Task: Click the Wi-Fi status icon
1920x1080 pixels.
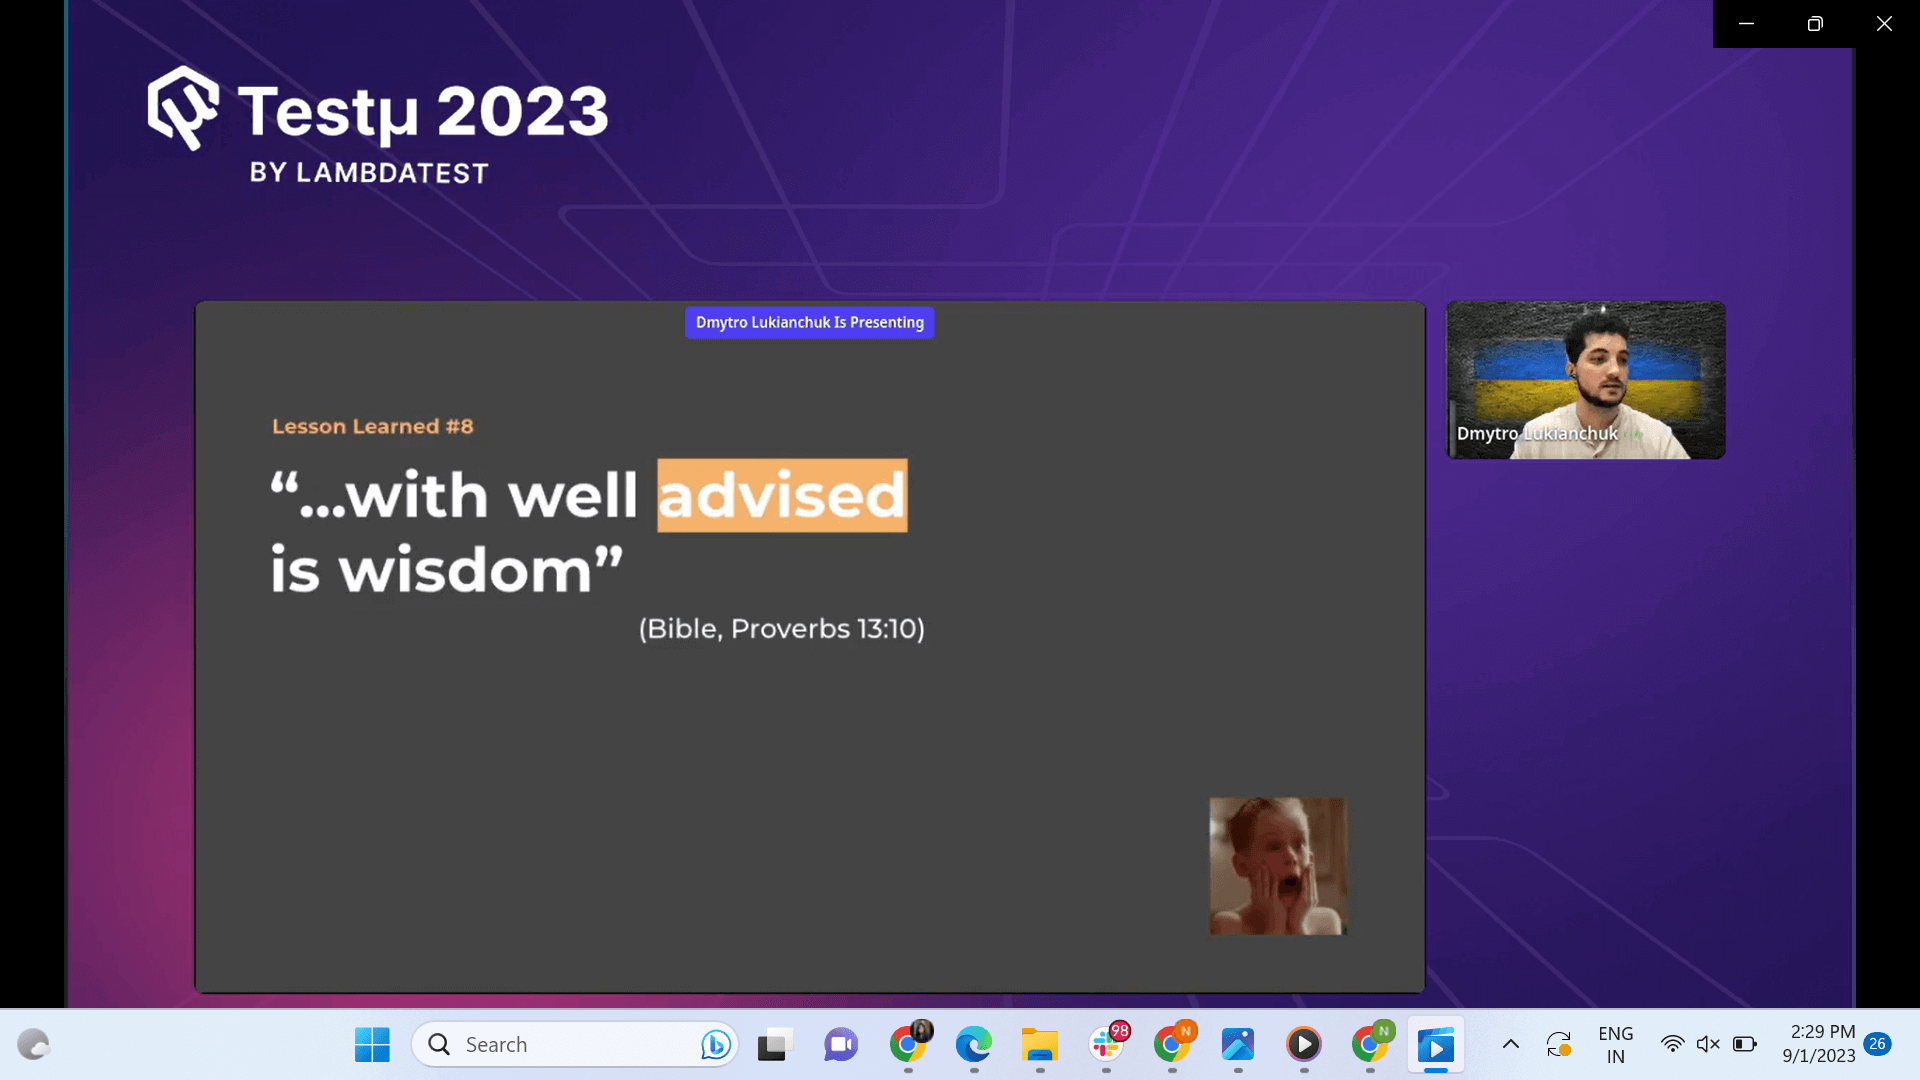Action: (x=1672, y=1043)
